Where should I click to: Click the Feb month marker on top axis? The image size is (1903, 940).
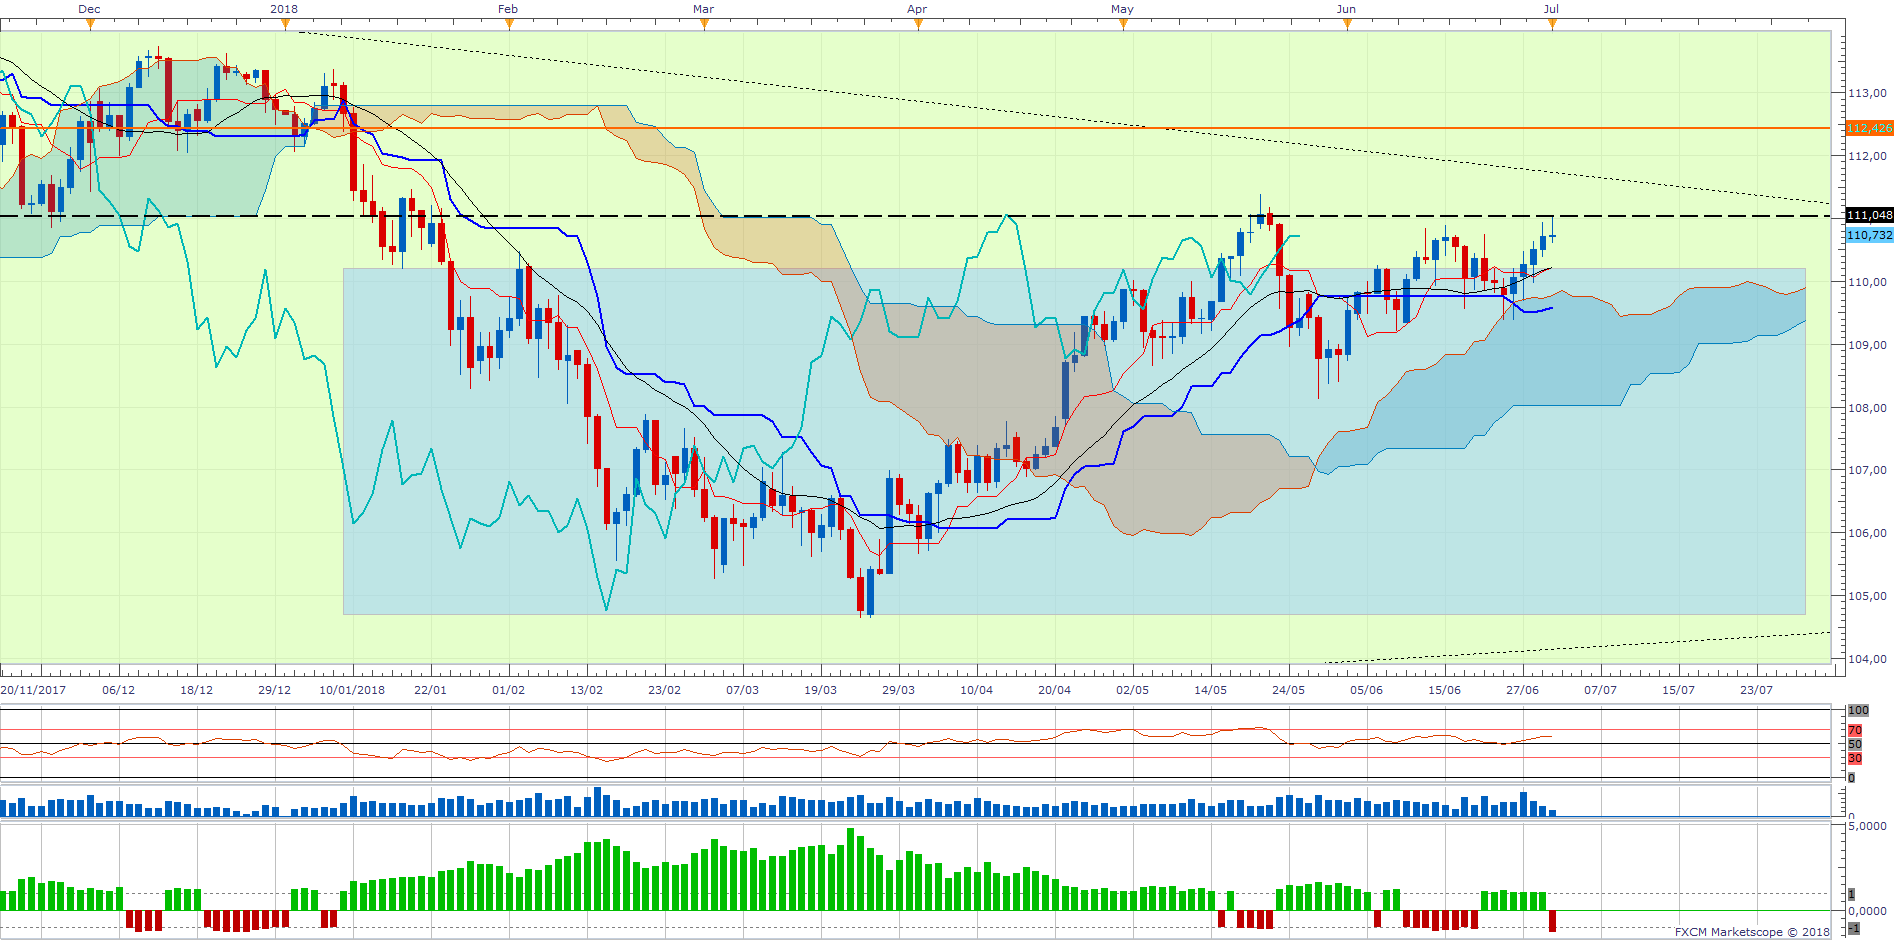(x=508, y=9)
